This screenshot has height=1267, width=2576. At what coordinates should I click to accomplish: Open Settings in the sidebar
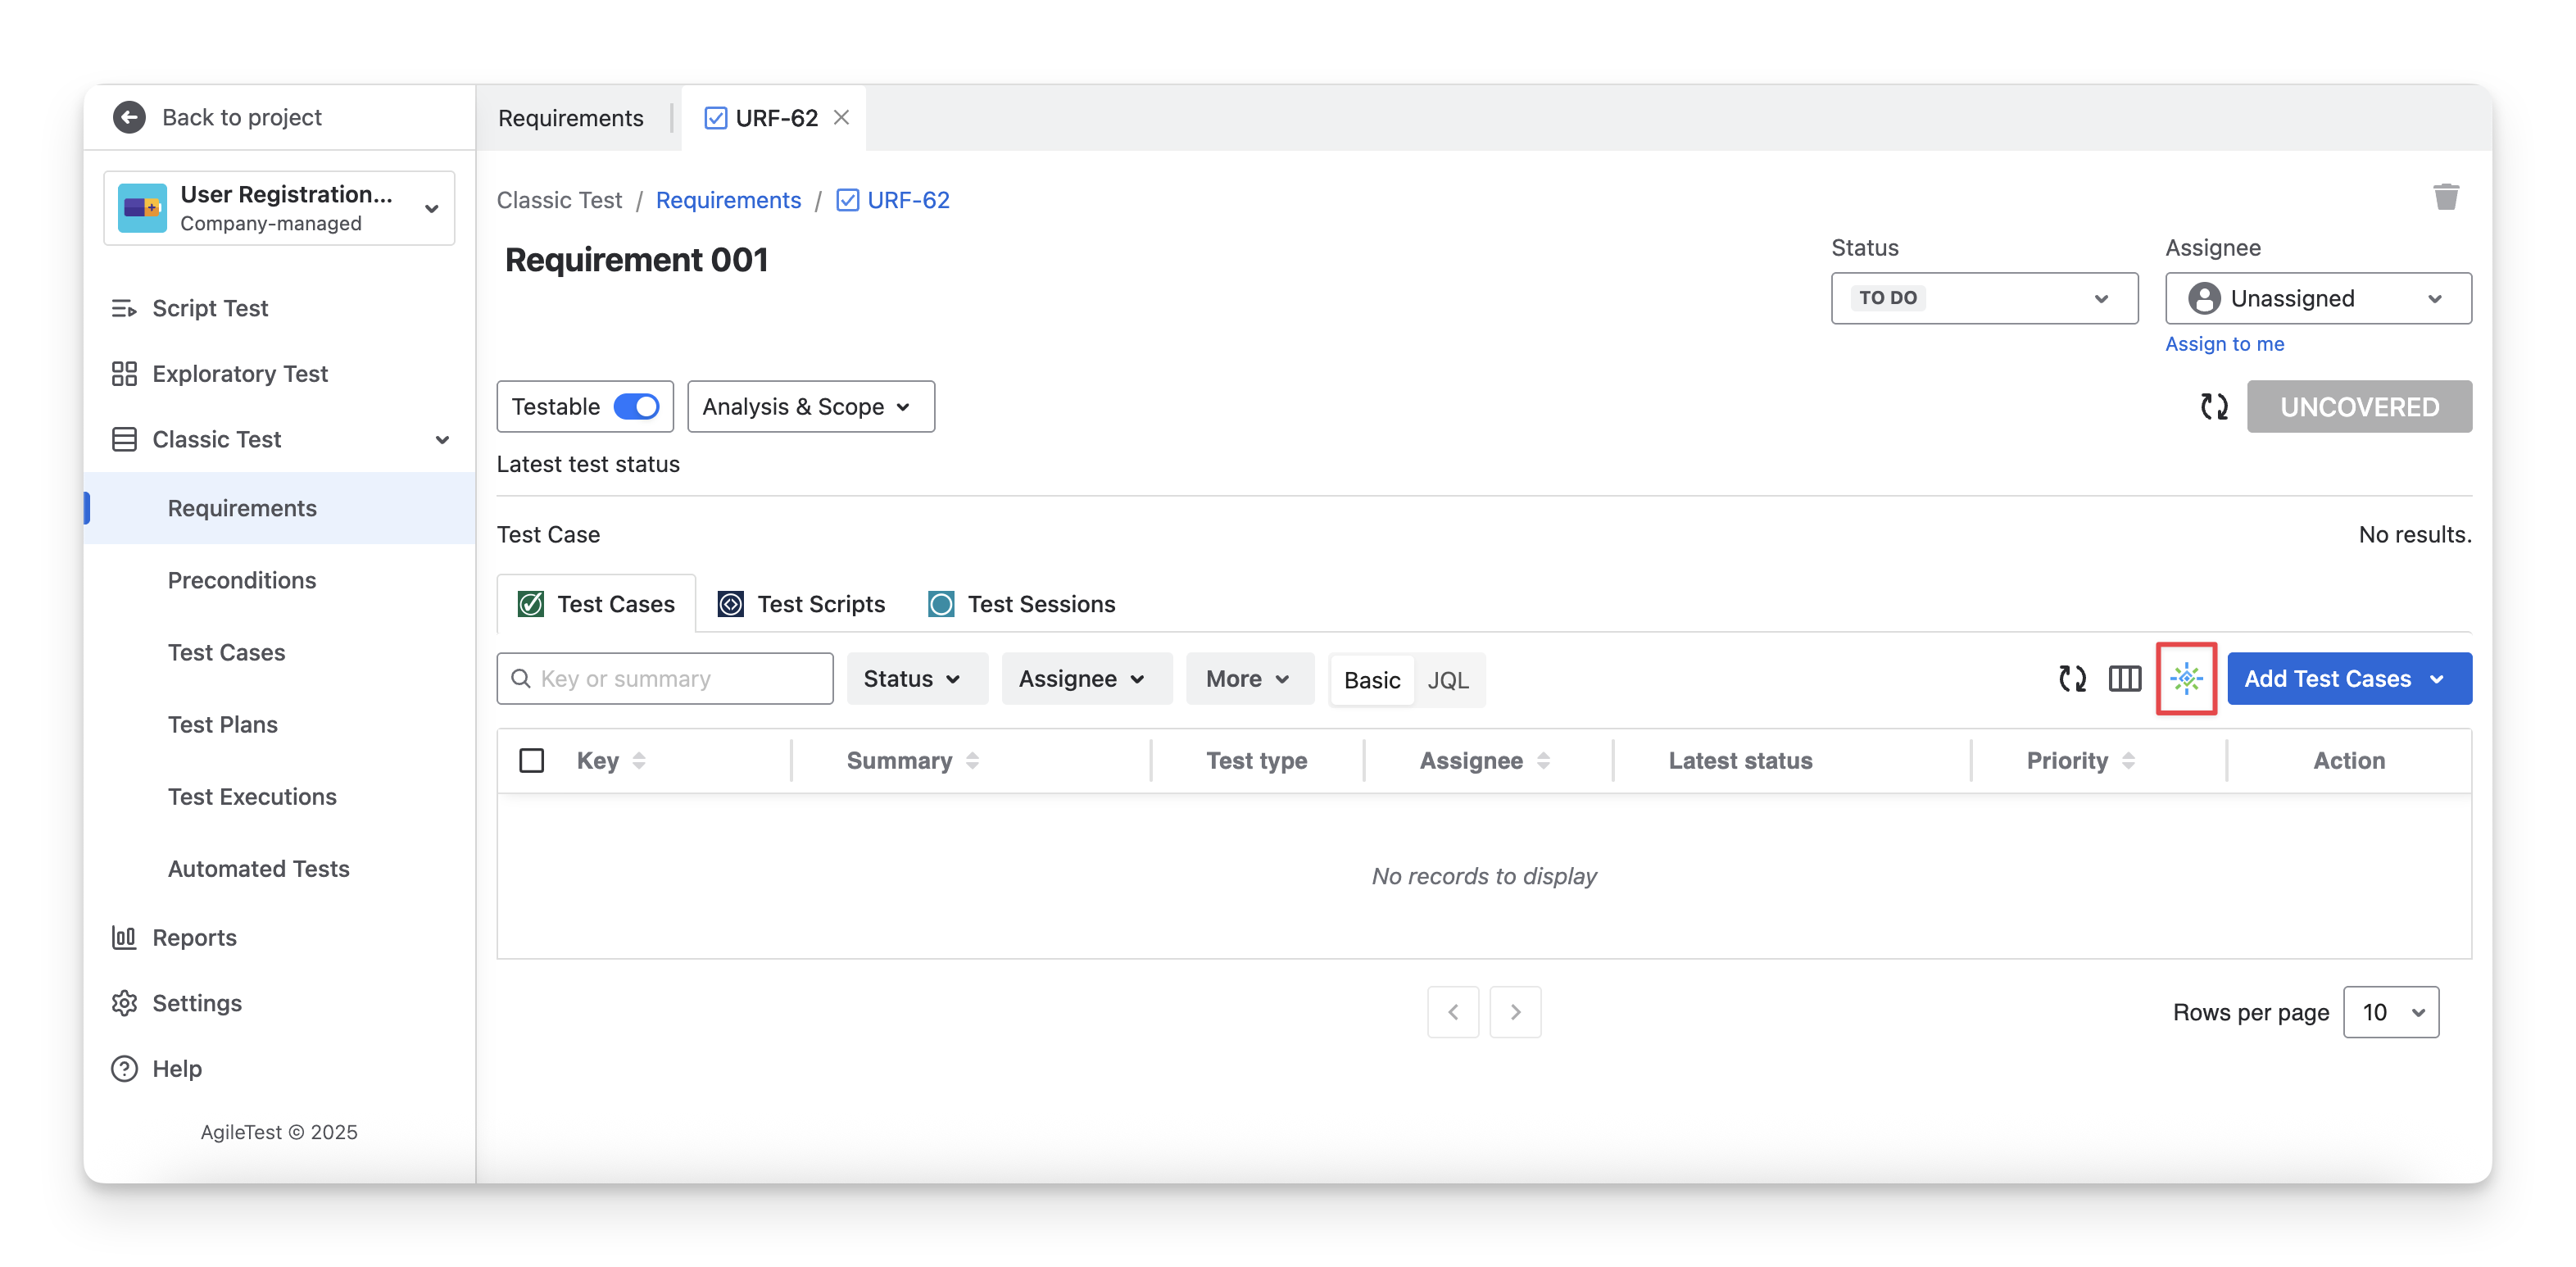click(196, 1003)
